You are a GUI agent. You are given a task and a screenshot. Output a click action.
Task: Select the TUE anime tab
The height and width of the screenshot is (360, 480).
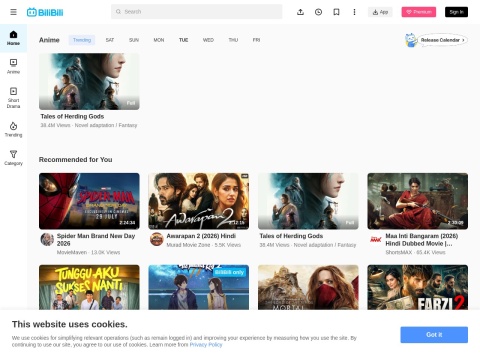pos(183,40)
